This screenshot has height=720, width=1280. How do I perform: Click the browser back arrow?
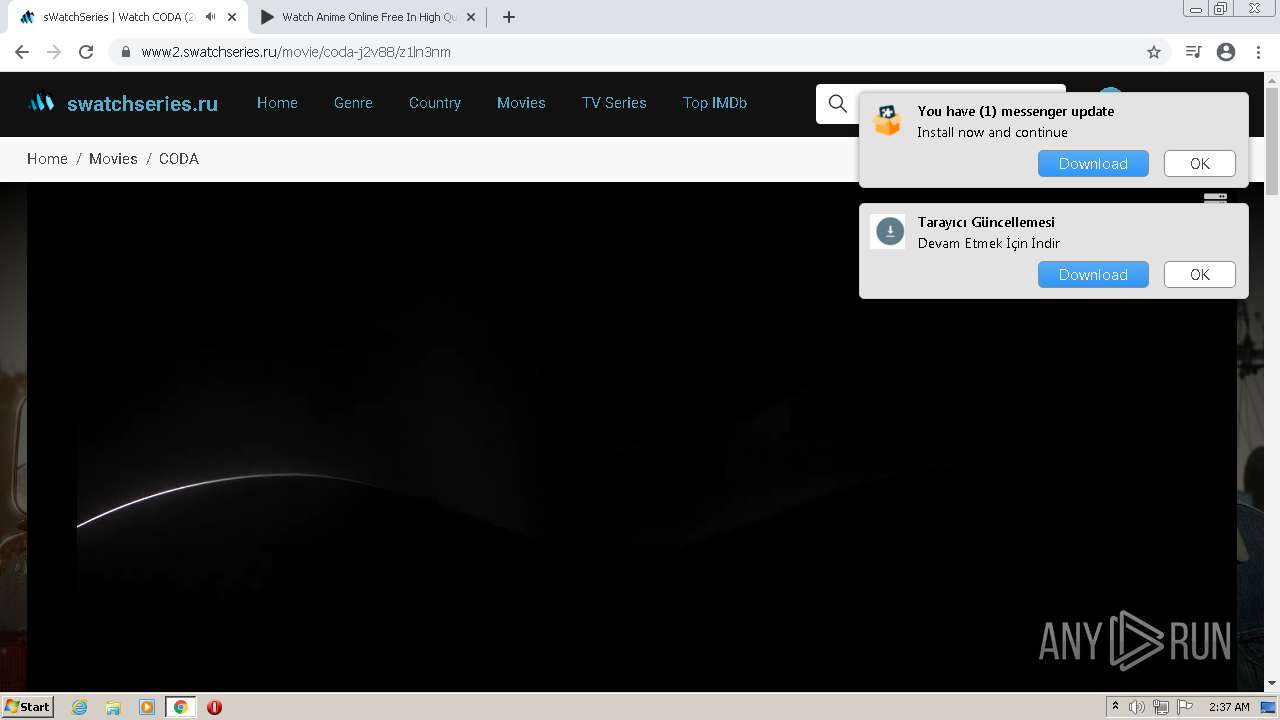click(22, 52)
